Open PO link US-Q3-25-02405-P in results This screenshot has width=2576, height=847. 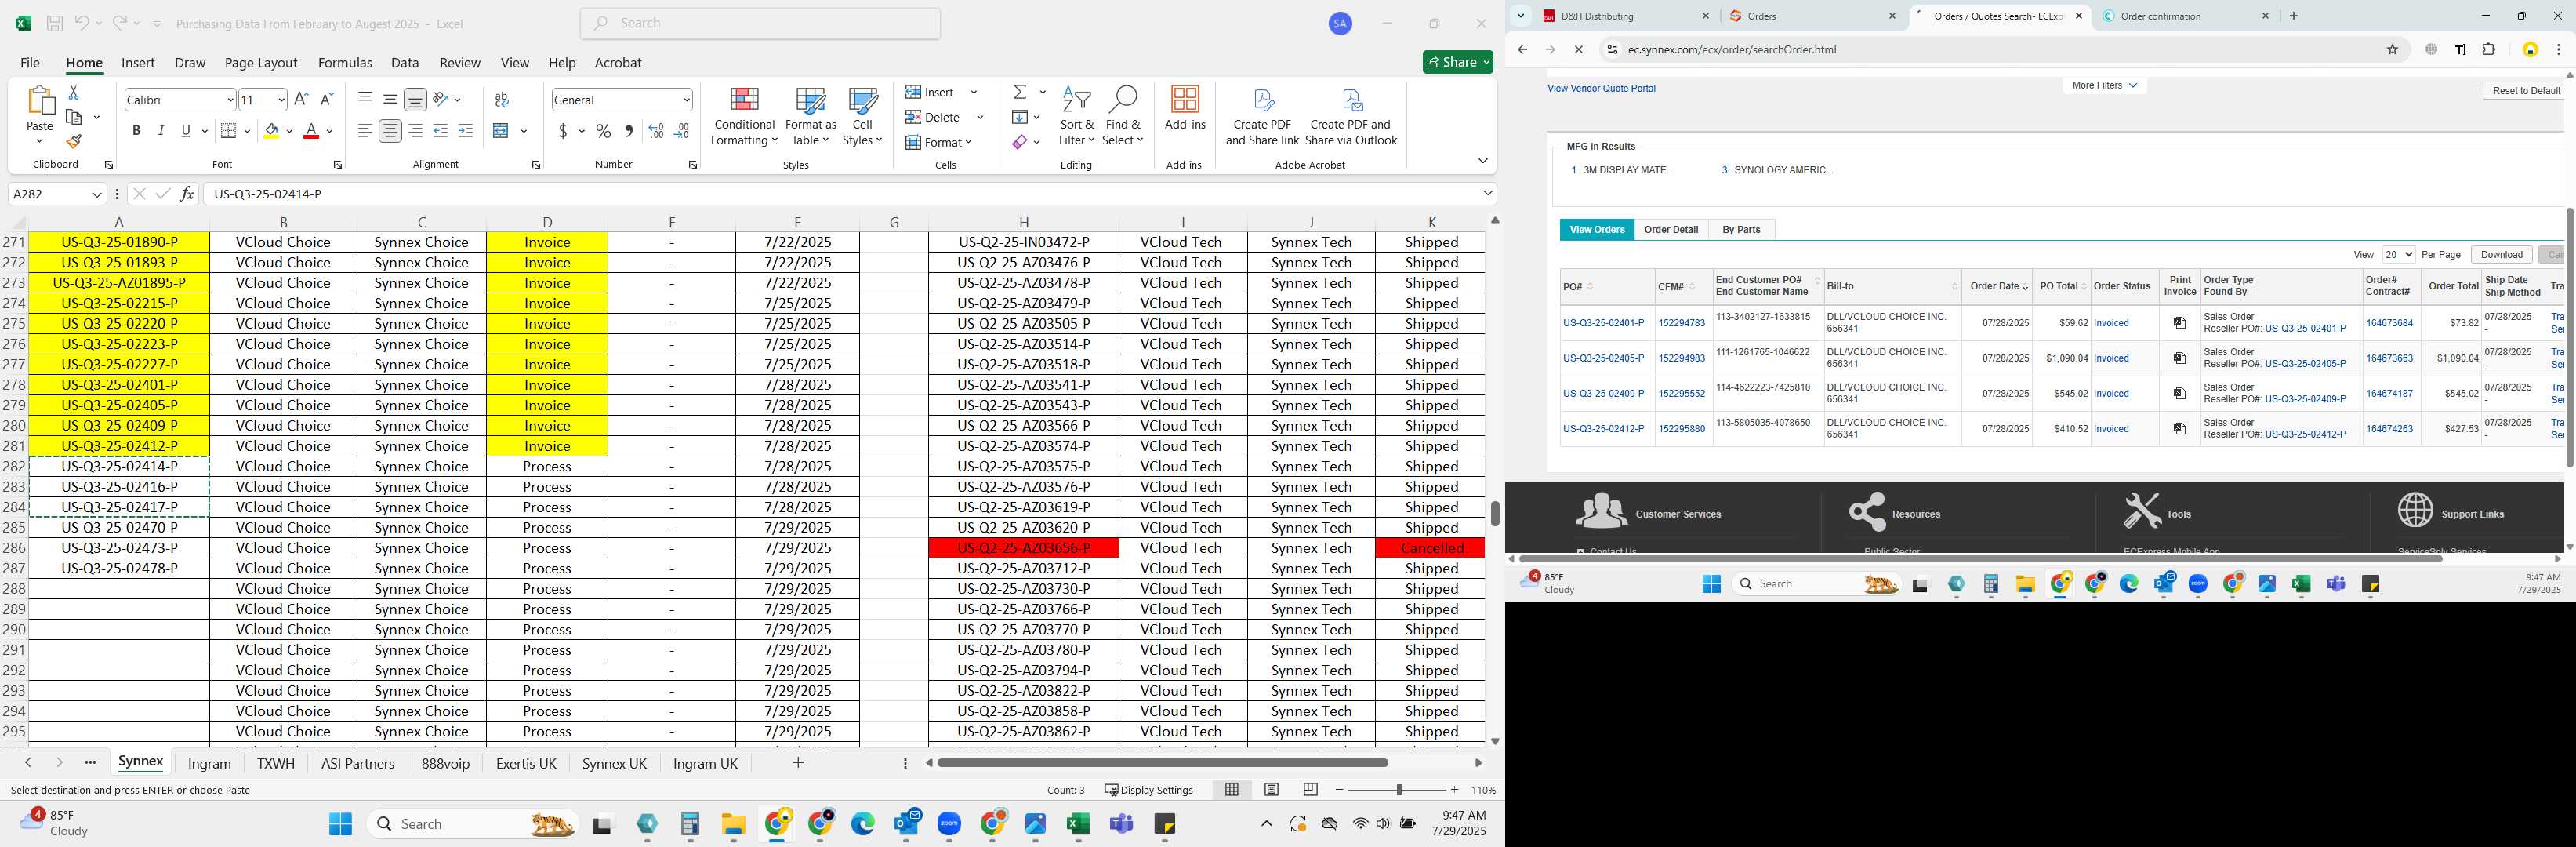pyautogui.click(x=1603, y=358)
